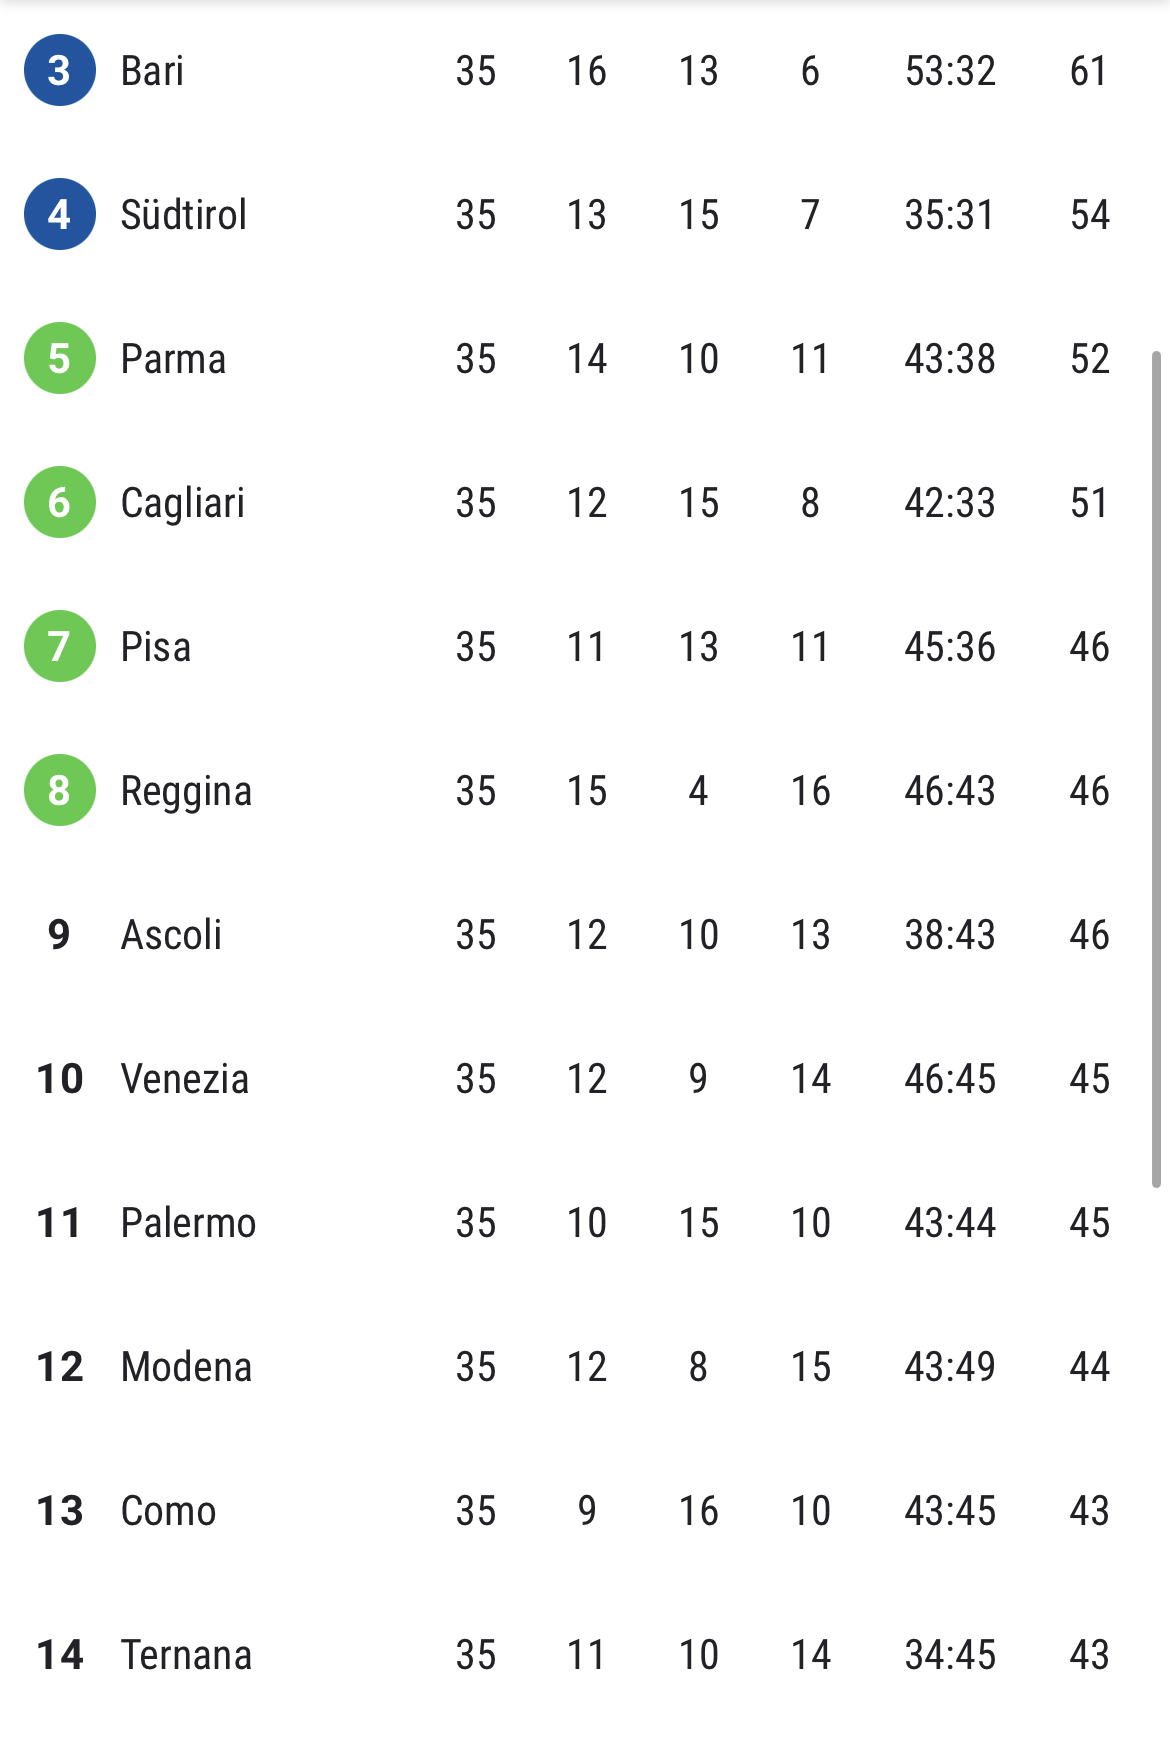1170x1737 pixels.
Task: Select Palermo in the table
Action: [189, 1223]
